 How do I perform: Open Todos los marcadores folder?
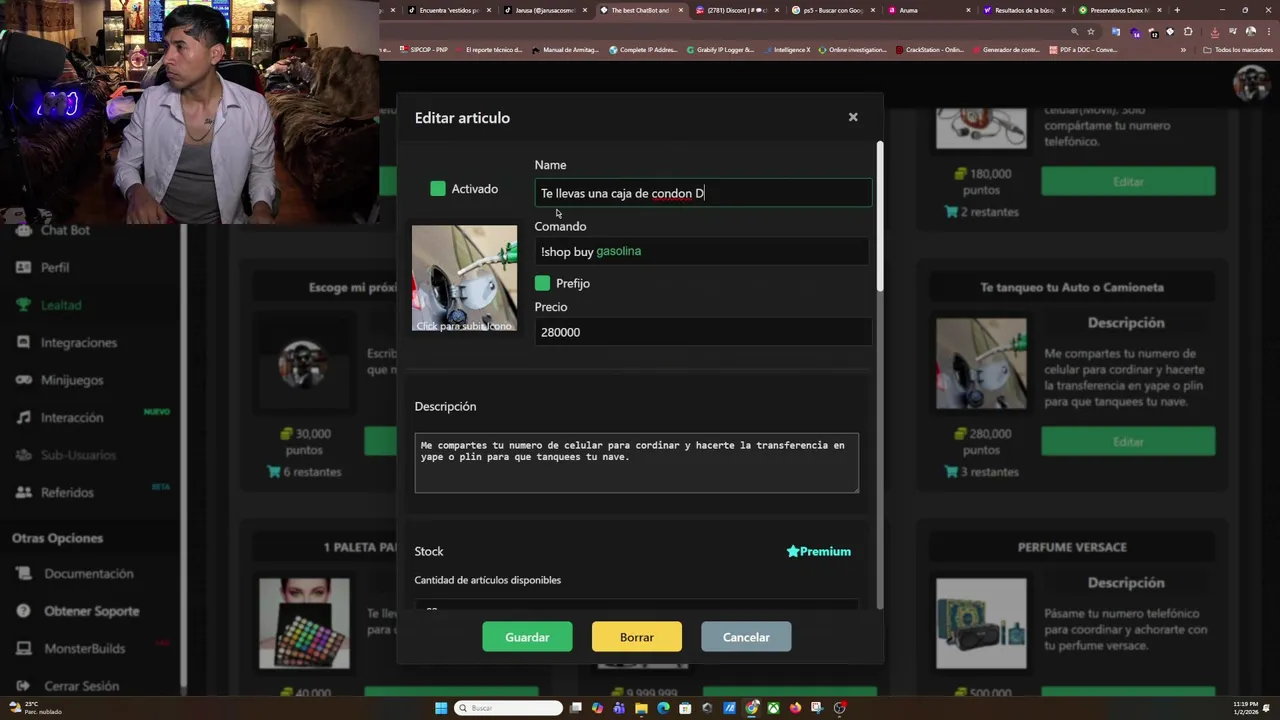[1238, 49]
